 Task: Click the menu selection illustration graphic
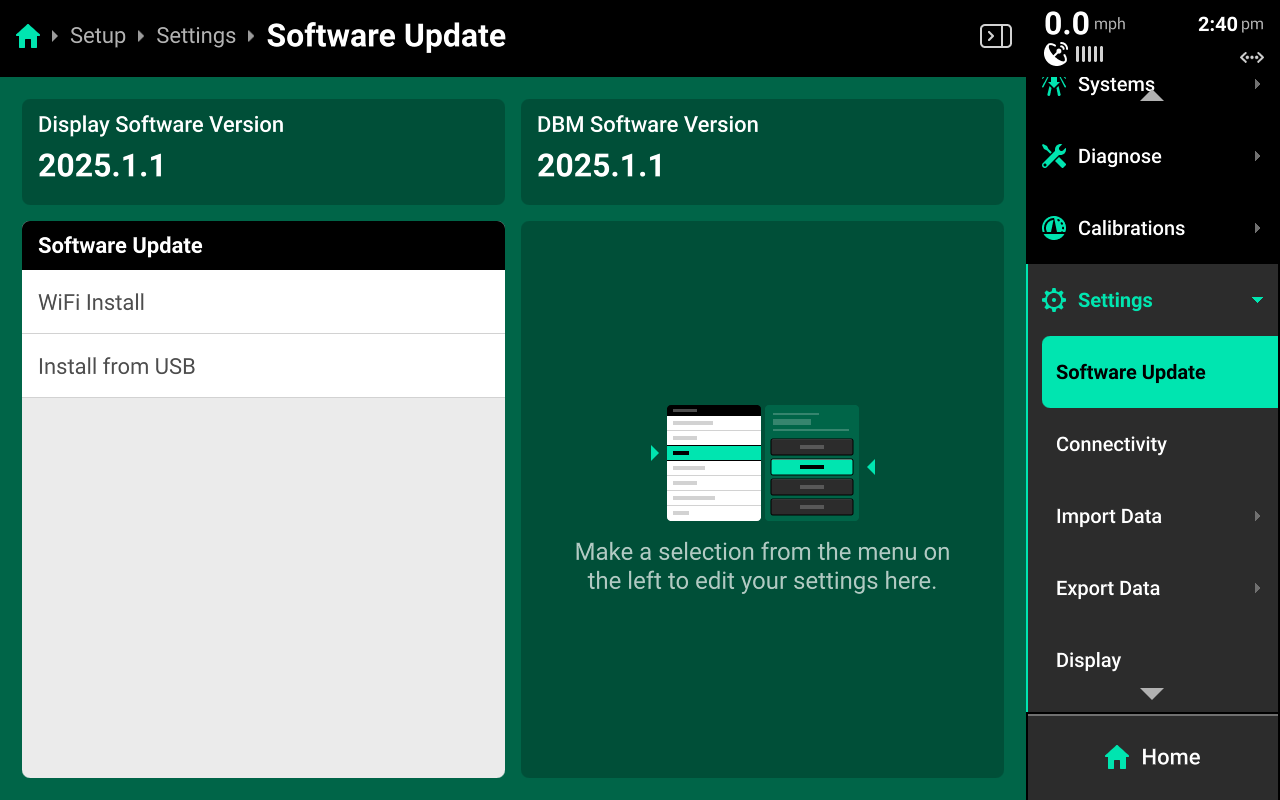763,463
